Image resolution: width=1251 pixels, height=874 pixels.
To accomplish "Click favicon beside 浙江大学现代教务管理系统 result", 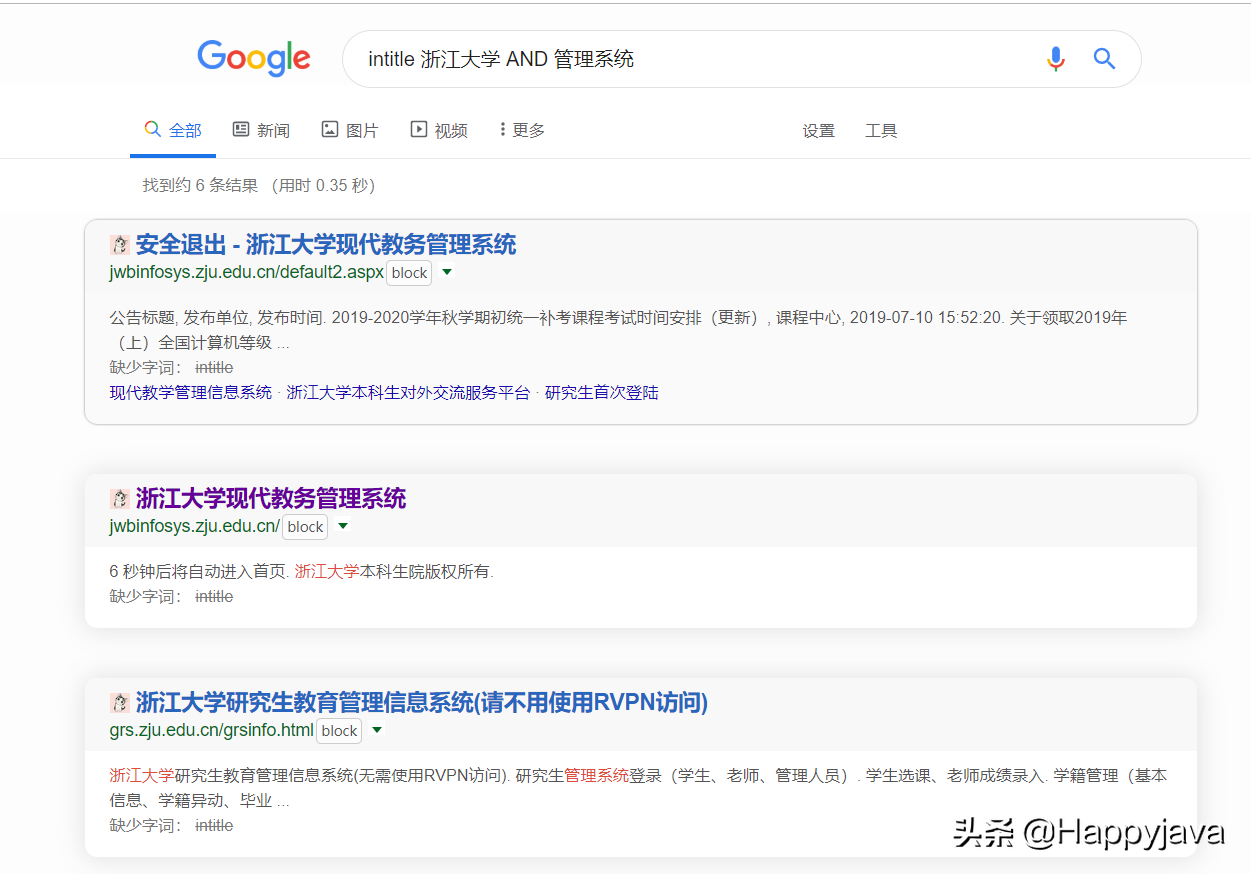I will (x=120, y=499).
